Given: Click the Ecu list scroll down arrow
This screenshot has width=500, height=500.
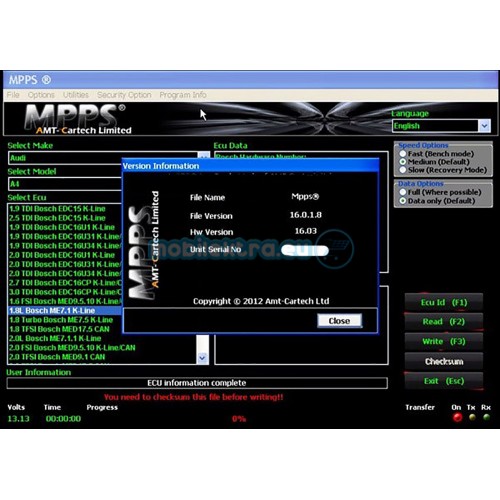Looking at the screenshot, I should pyautogui.click(x=202, y=358).
